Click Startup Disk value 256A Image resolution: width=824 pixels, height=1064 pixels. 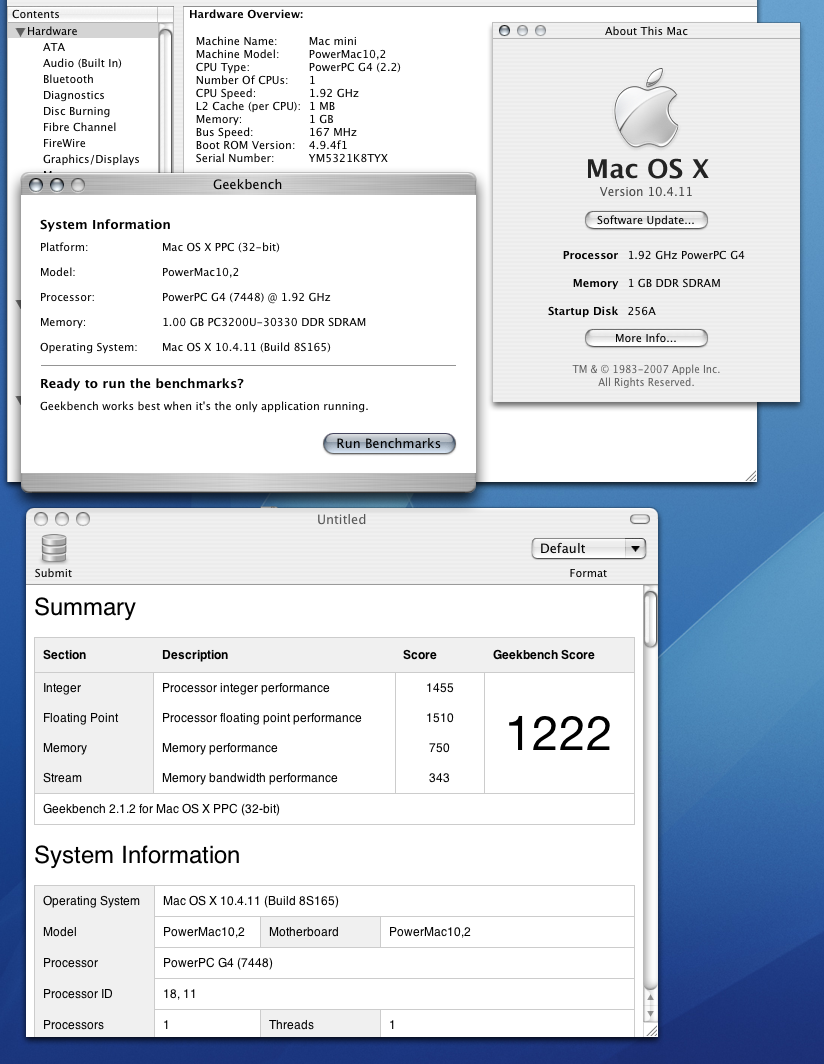[641, 311]
